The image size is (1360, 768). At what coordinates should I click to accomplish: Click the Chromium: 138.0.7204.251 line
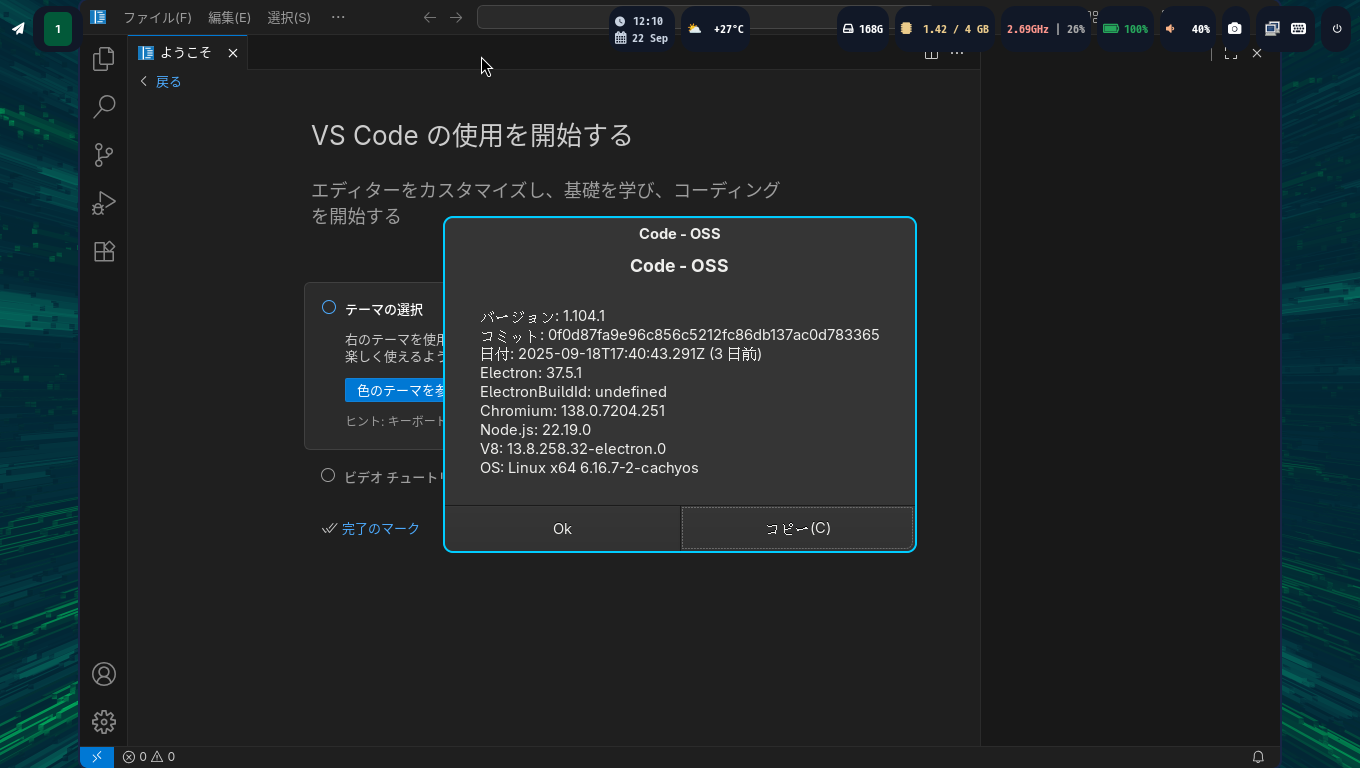(572, 411)
